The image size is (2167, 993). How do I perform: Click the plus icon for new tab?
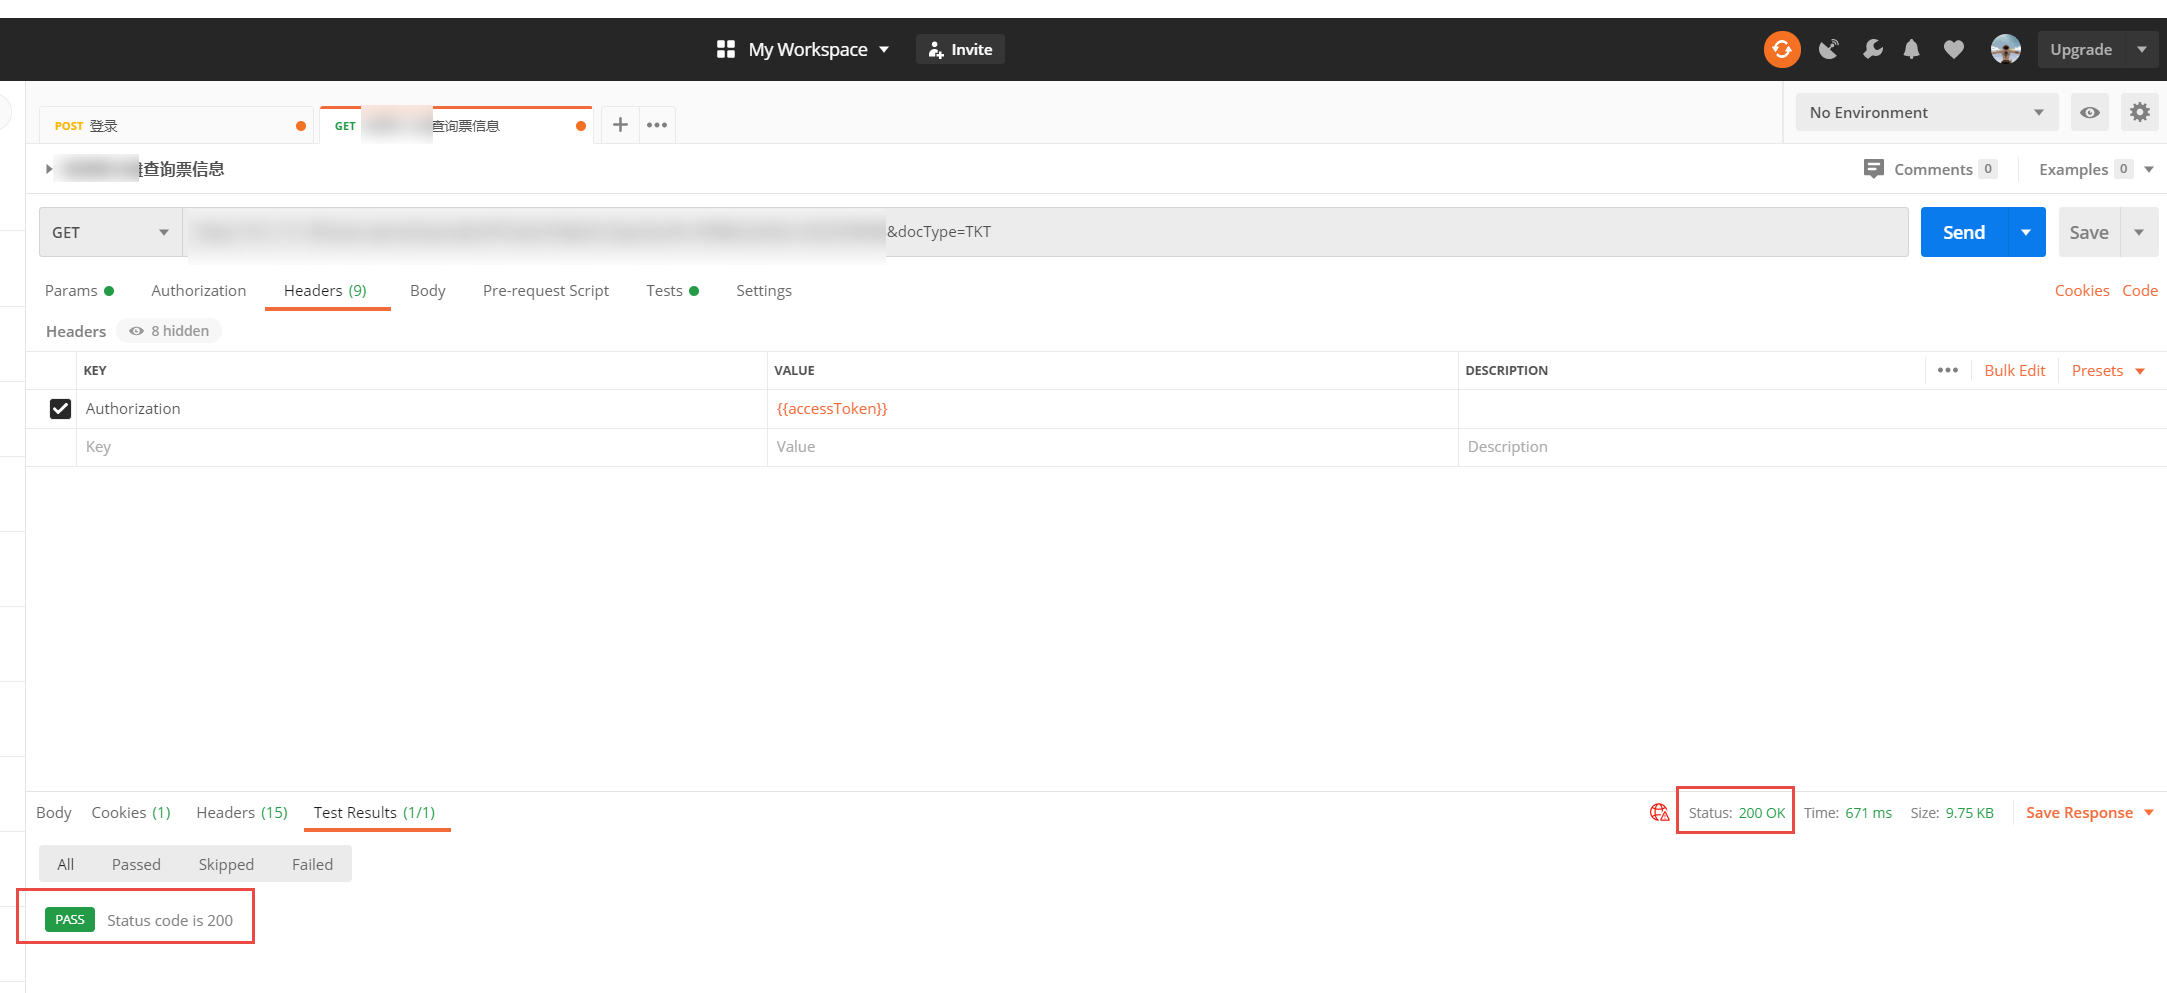620,125
